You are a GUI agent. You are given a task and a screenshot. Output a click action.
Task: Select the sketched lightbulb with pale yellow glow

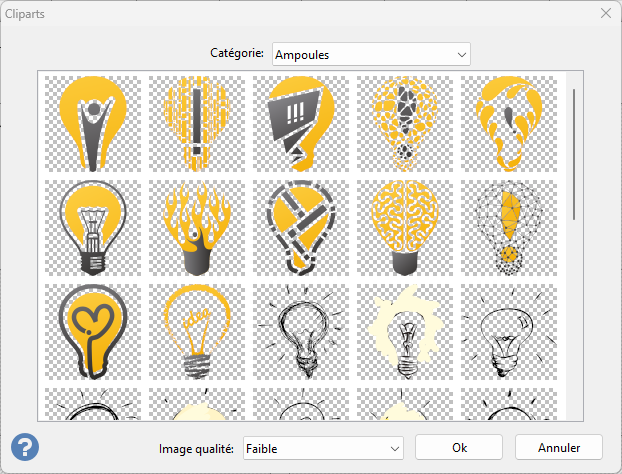pos(405,331)
